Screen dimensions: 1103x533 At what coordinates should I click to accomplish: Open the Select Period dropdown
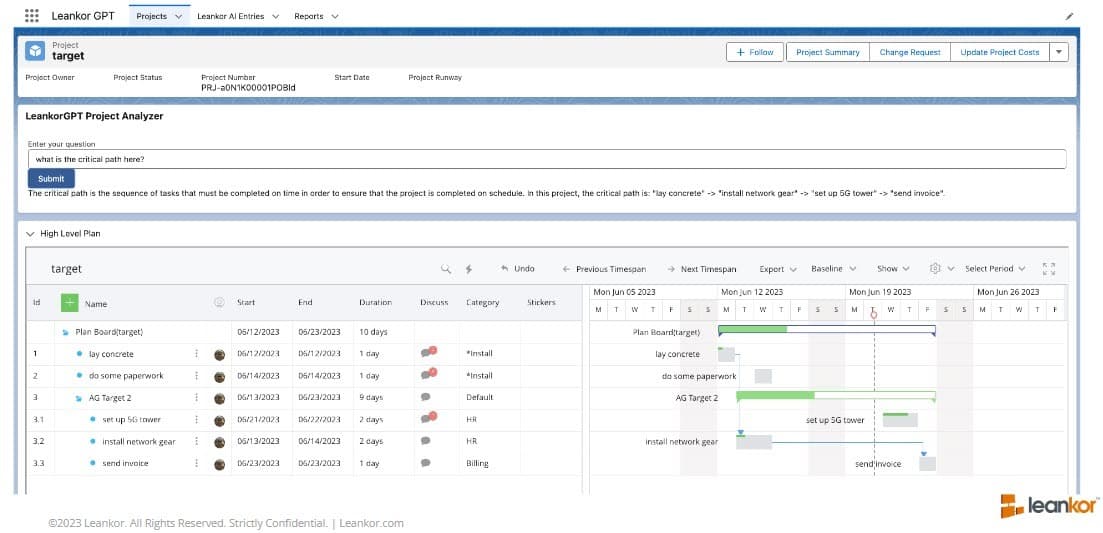pyautogui.click(x=995, y=269)
